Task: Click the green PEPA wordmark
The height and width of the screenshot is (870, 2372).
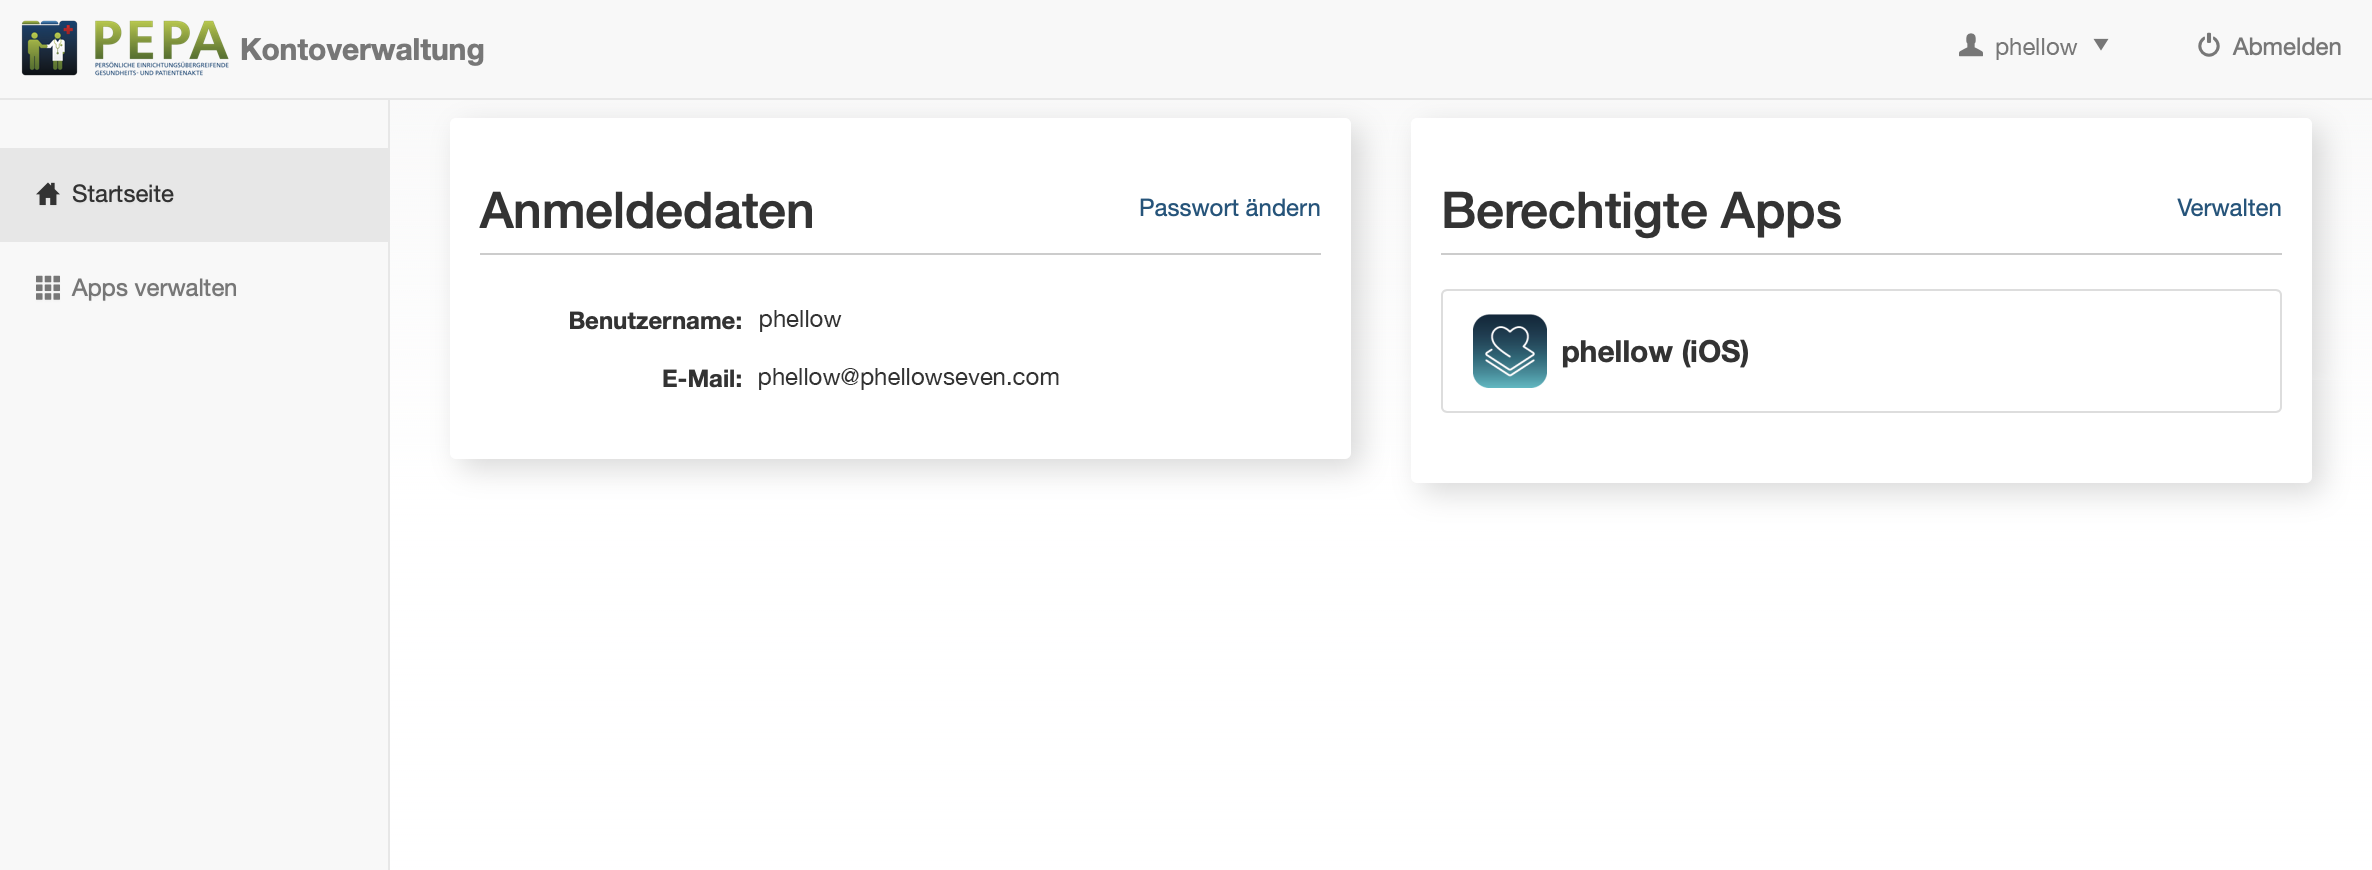Action: pyautogui.click(x=161, y=42)
